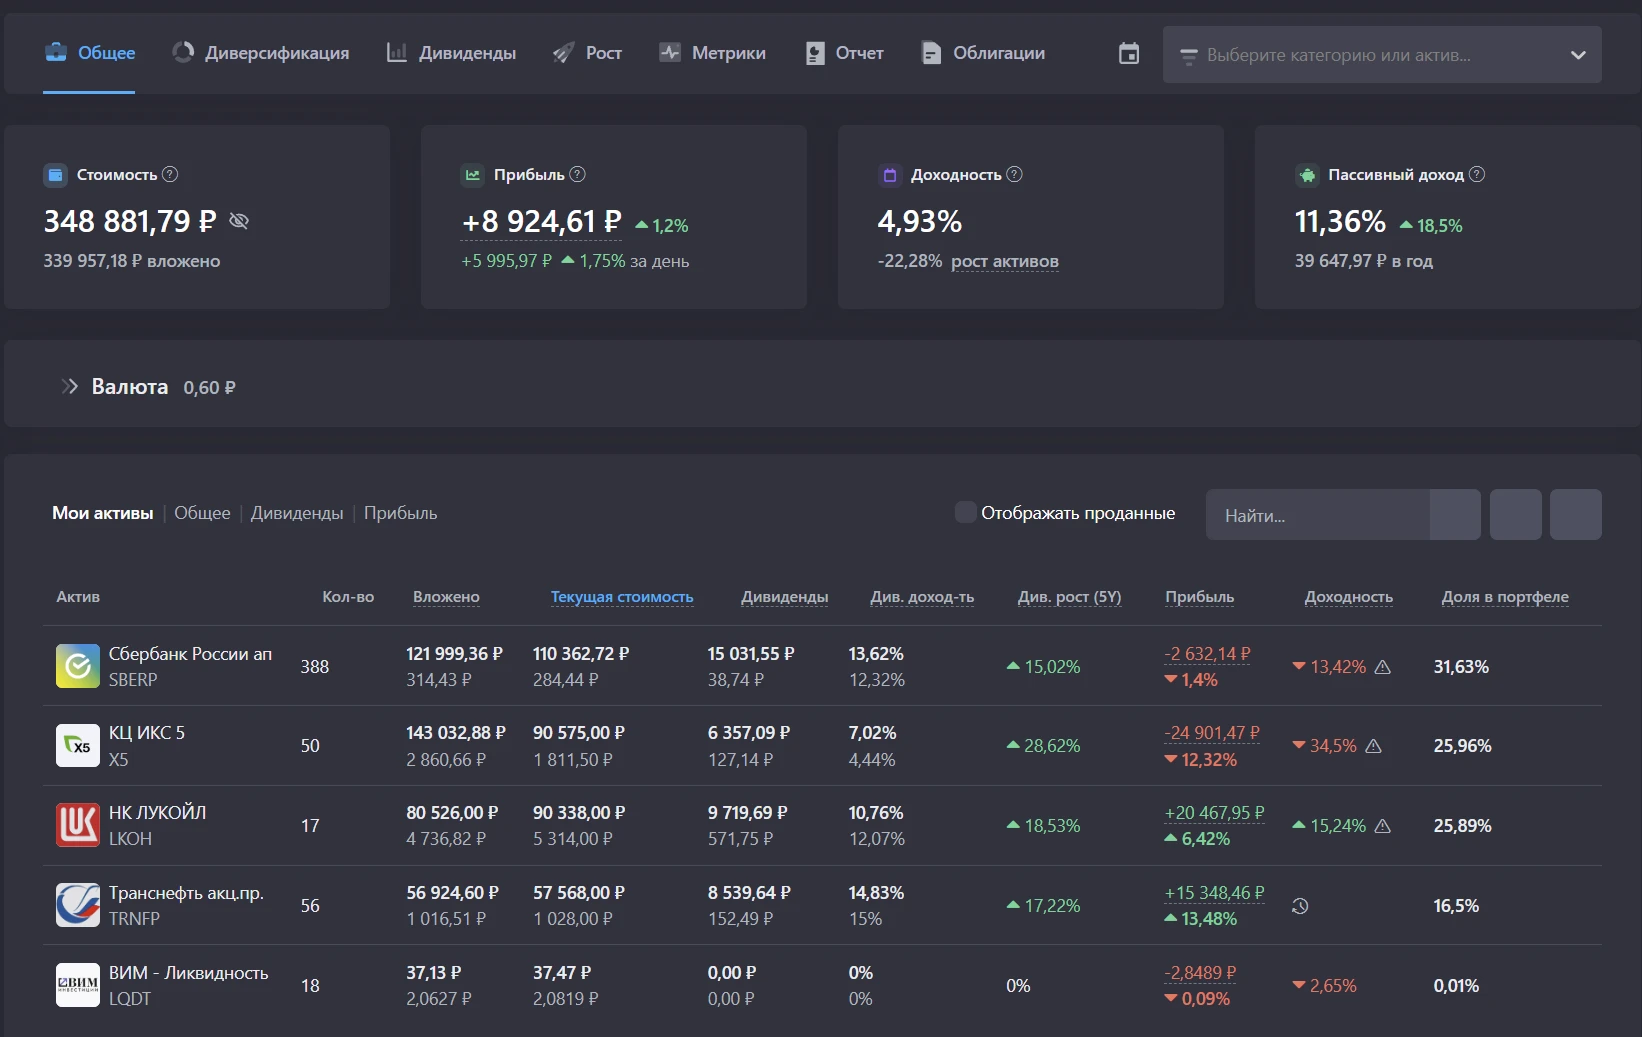
Task: Click the question mark beside Прибыль
Action: click(577, 174)
